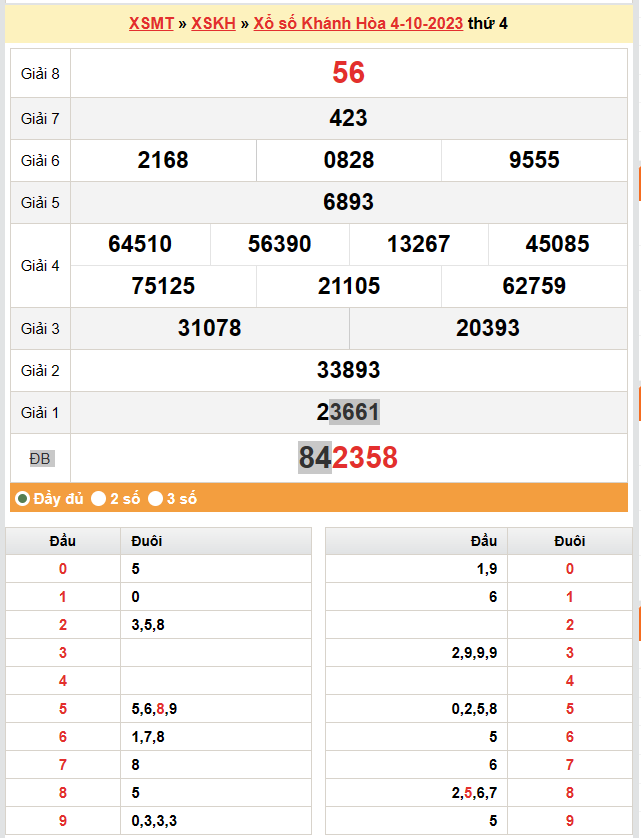Click the Đuôi header in the right table
The width and height of the screenshot is (641, 838).
(570, 541)
